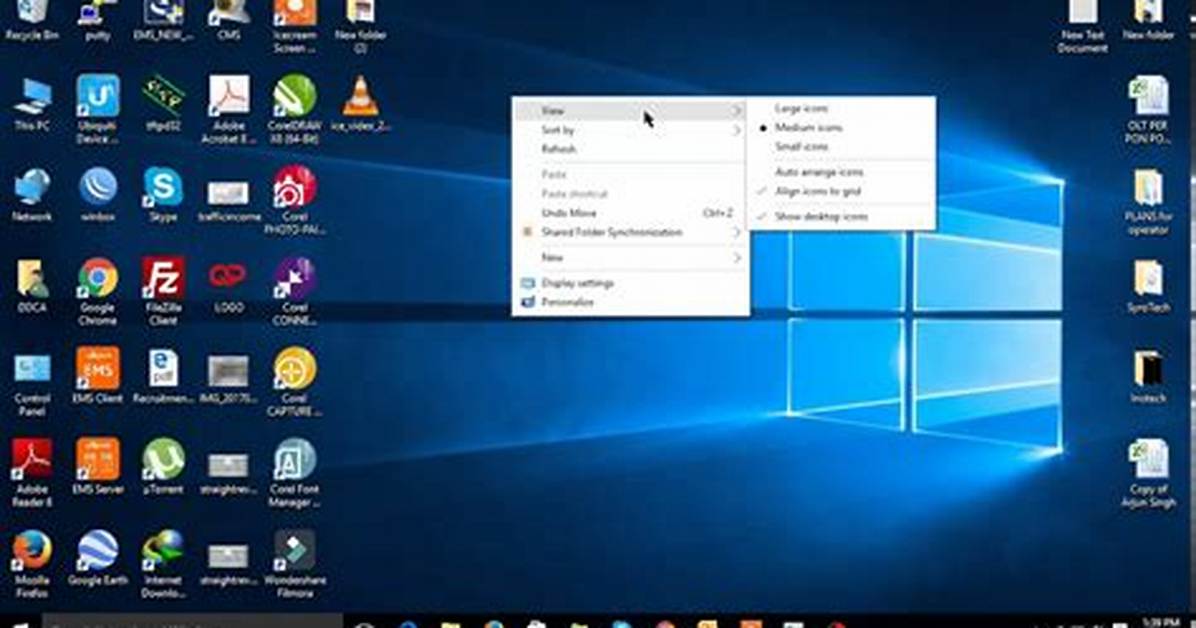Screen dimensions: 1196x628
Task: Select the CorelDRAW X8 shortcut icon
Action: (294, 110)
